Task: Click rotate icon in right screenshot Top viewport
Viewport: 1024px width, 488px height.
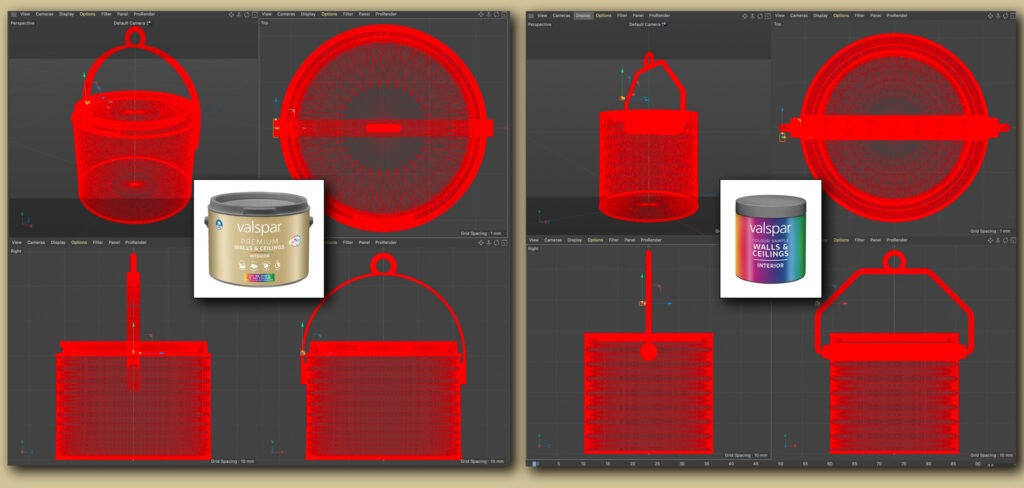Action: click(1006, 16)
